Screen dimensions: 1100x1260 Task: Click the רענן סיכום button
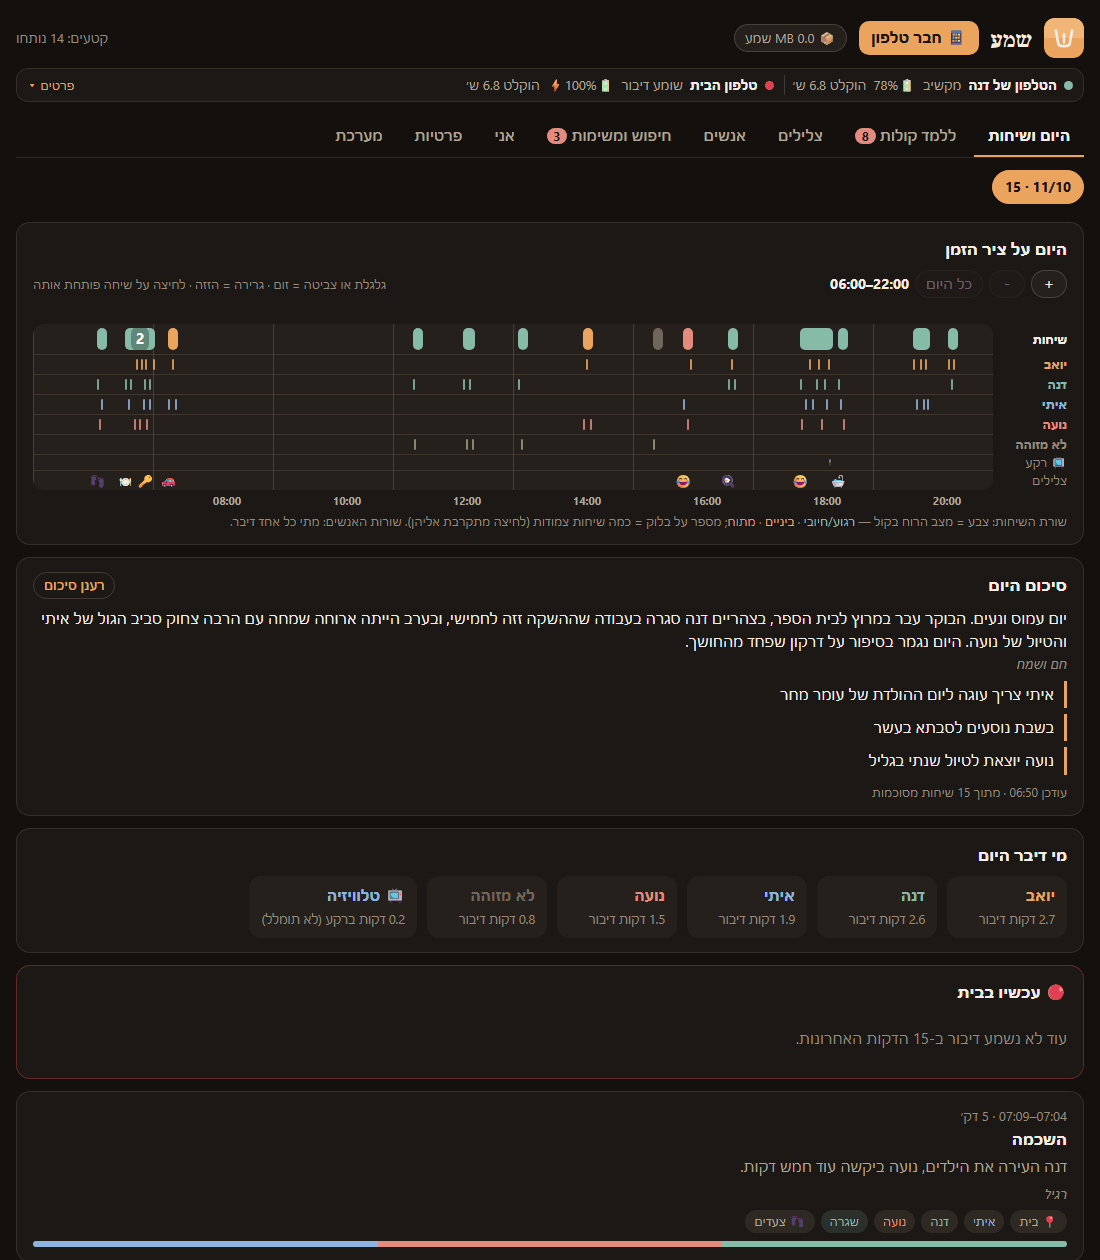(x=74, y=585)
